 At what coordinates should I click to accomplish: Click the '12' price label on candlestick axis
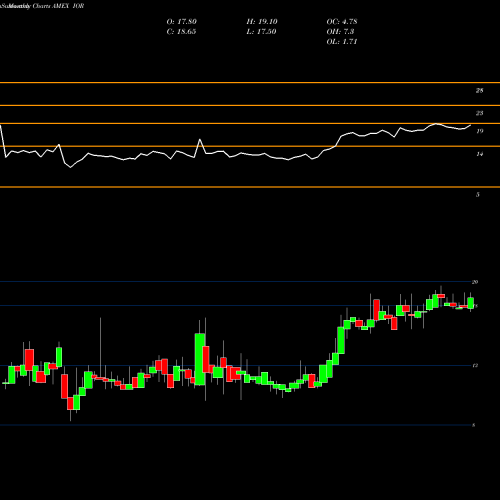pos(475,366)
